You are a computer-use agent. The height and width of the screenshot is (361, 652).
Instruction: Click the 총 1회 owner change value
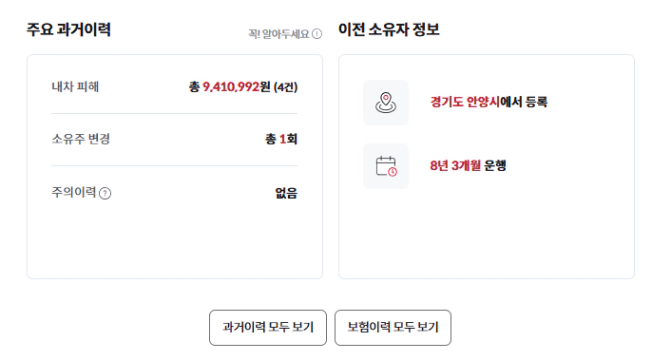click(x=281, y=139)
